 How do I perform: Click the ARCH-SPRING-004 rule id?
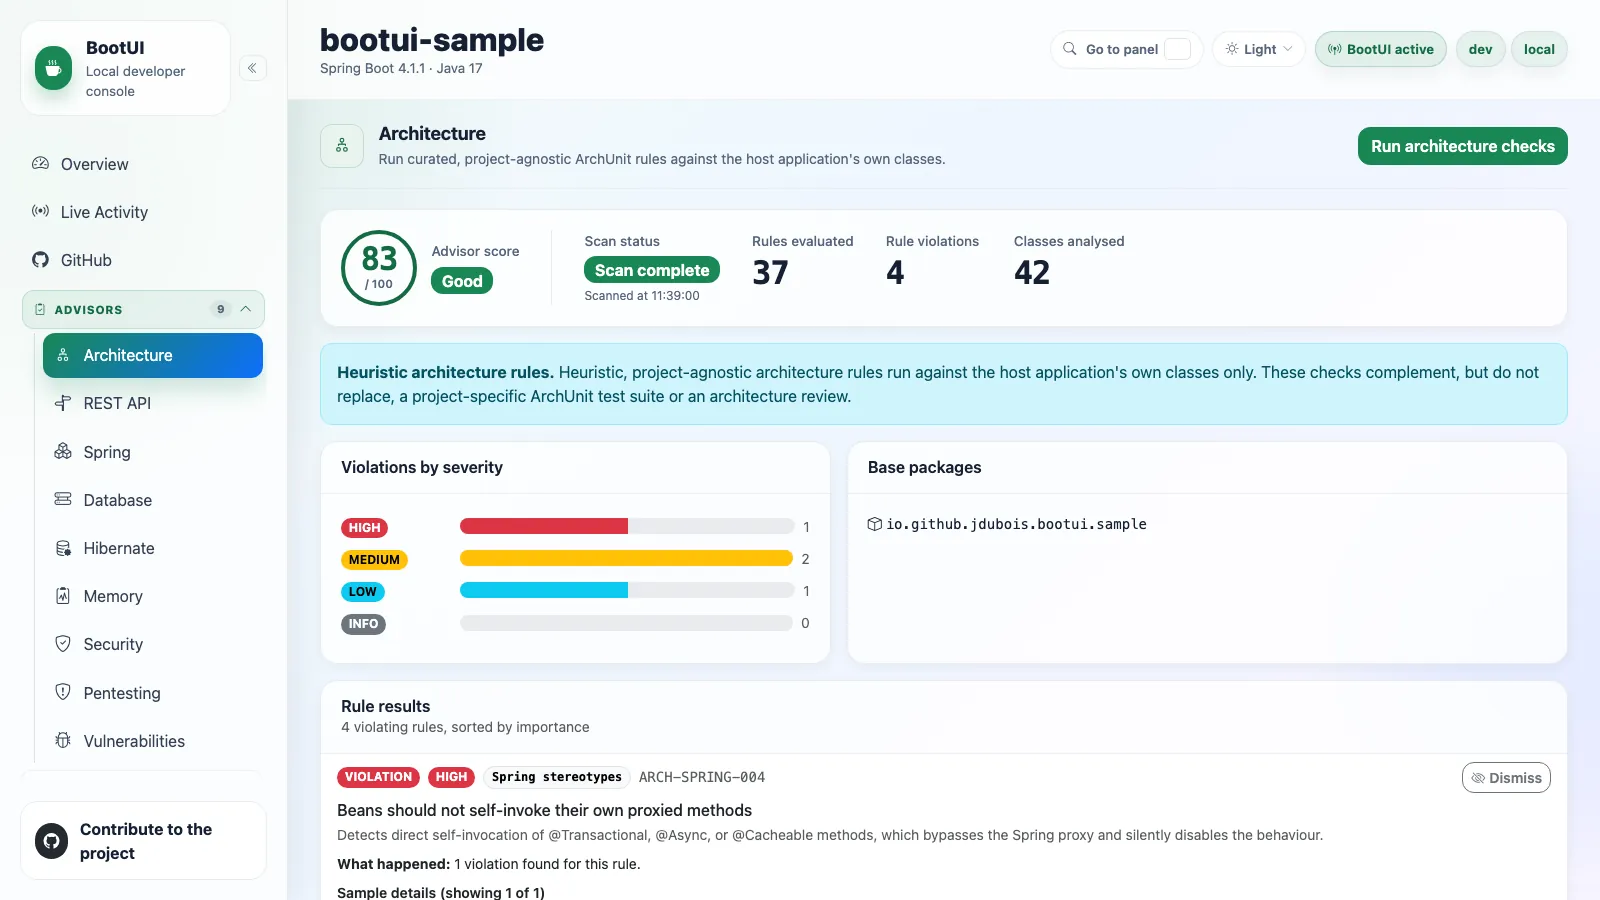pos(702,777)
